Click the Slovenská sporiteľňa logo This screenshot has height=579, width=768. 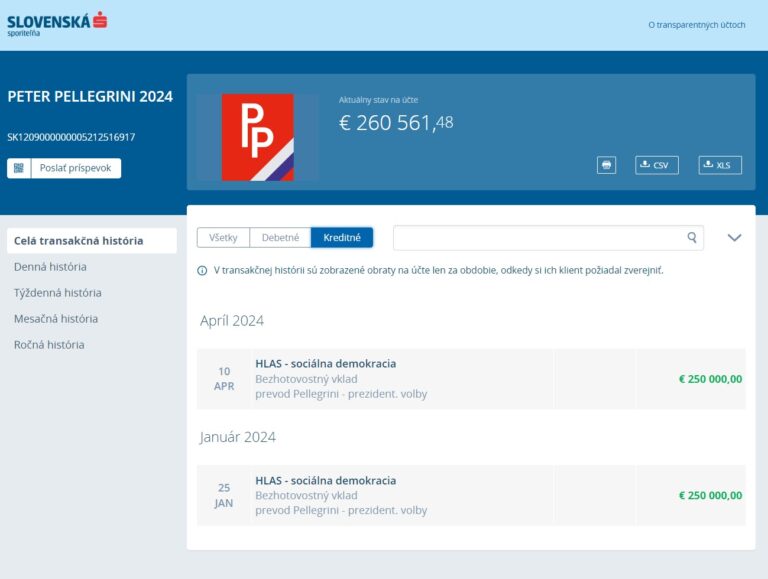pos(57,23)
